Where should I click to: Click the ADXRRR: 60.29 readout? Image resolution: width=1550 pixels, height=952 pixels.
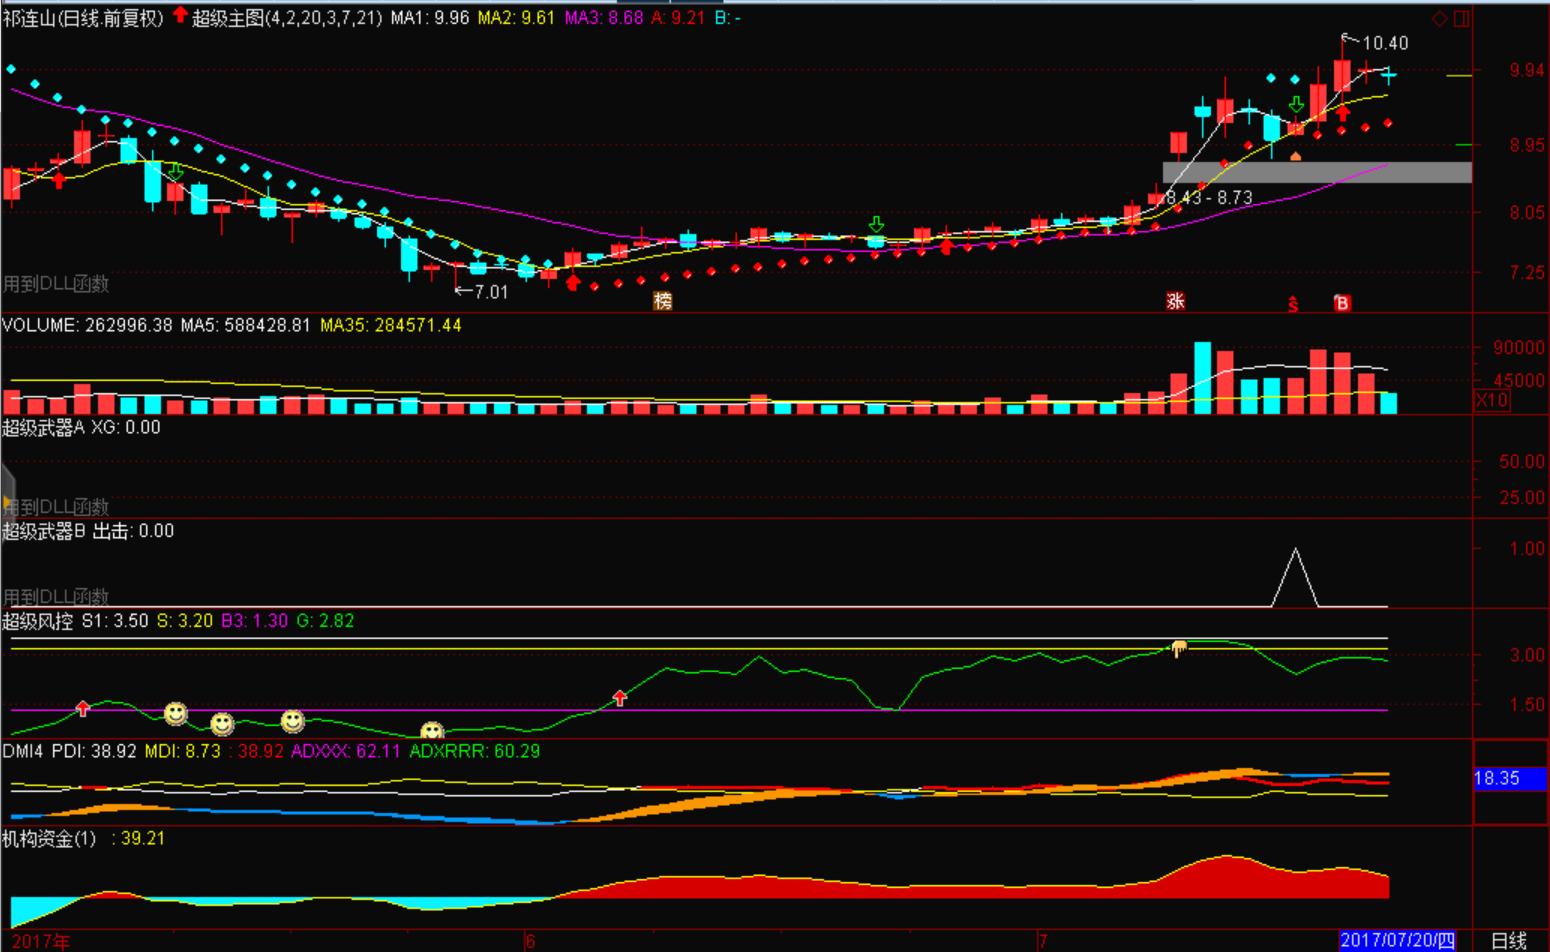coord(475,751)
